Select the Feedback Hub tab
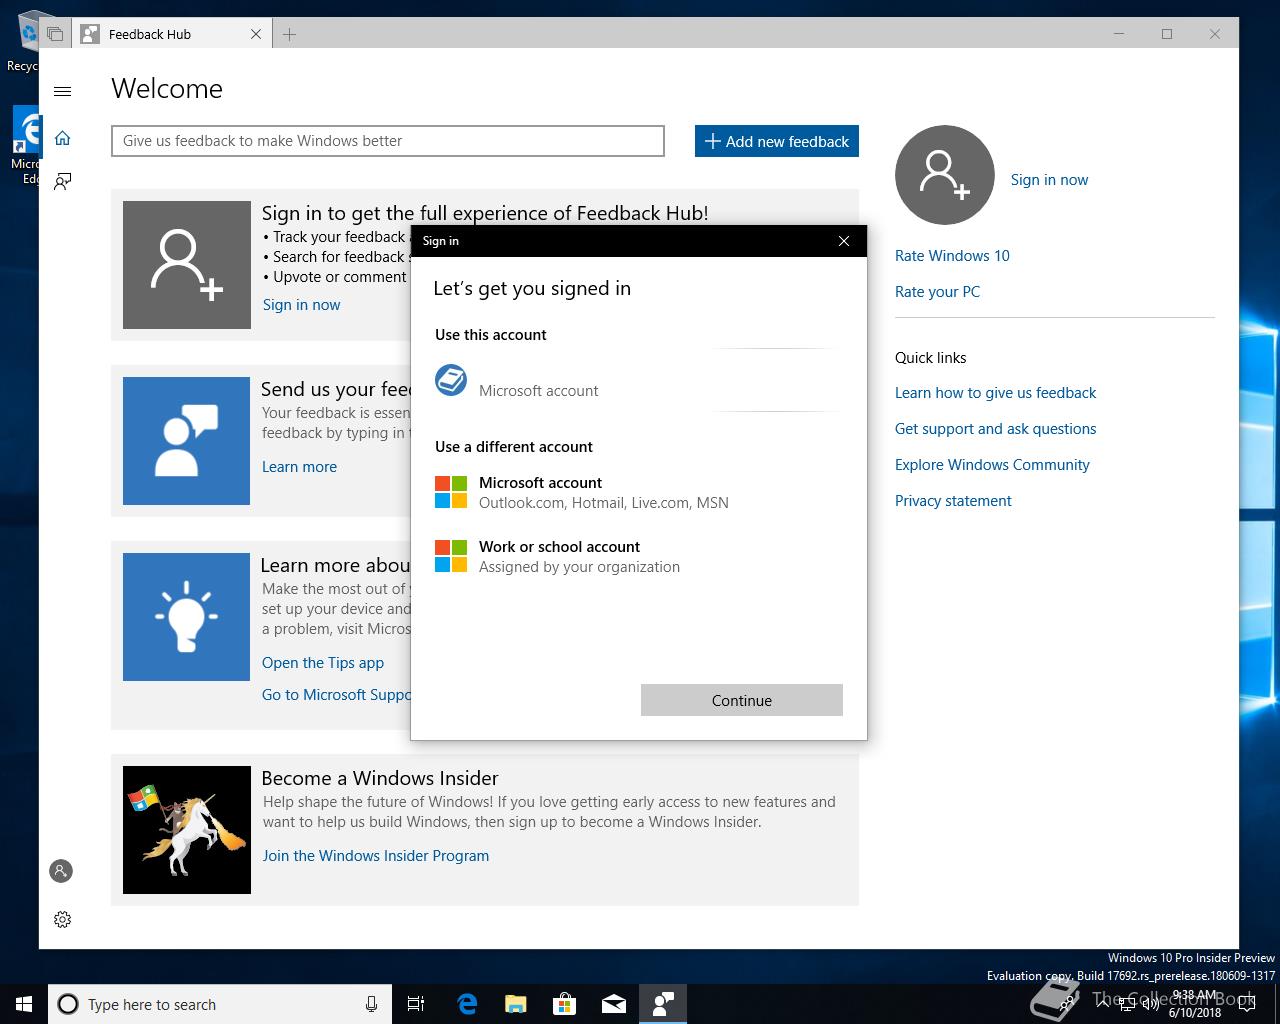 coord(170,34)
